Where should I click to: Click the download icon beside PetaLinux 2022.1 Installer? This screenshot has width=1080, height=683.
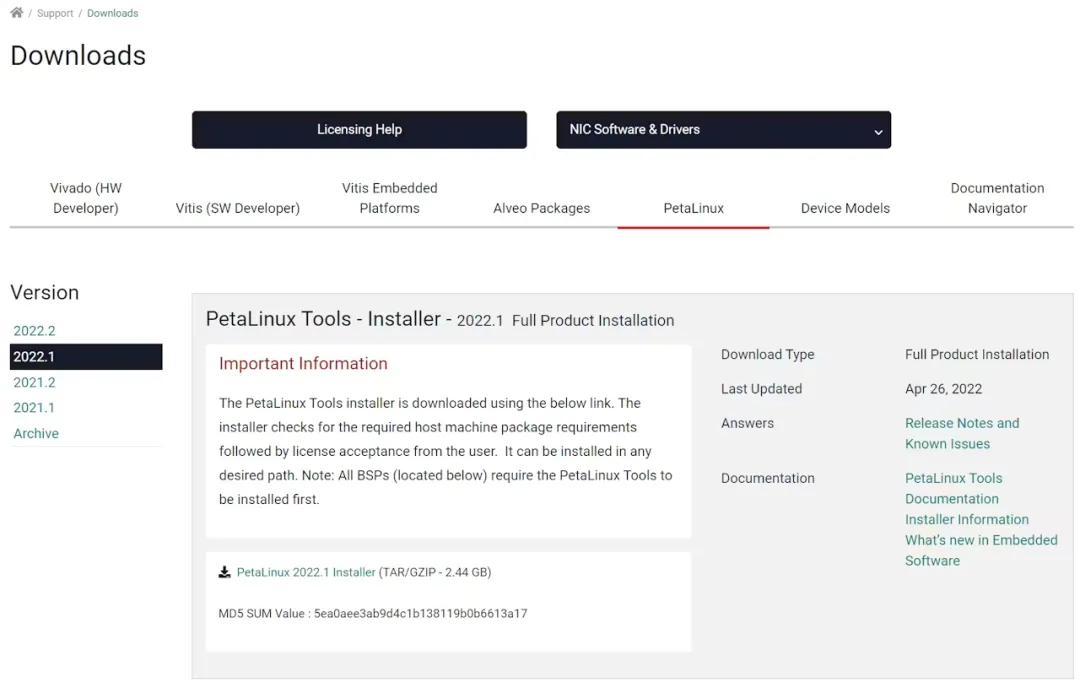click(x=225, y=572)
